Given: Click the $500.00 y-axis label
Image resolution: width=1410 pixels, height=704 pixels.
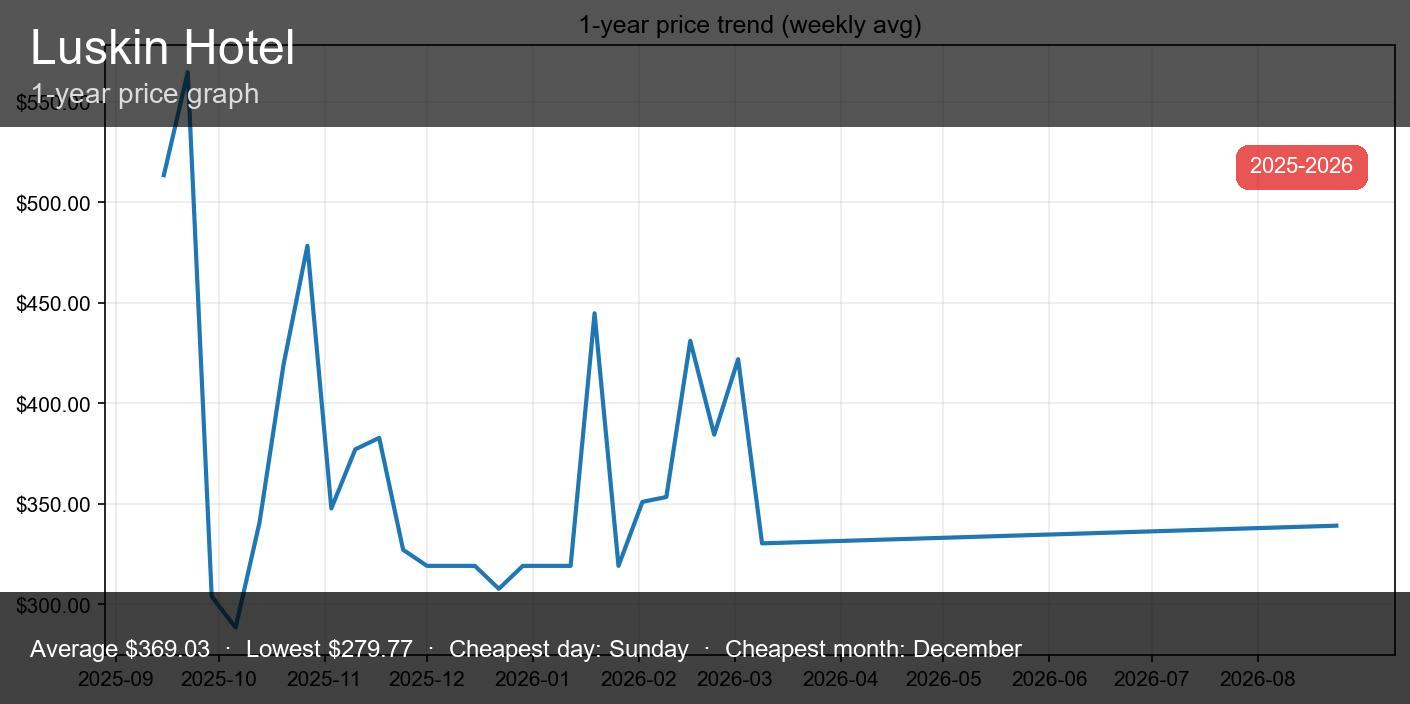Looking at the screenshot, I should 53,204.
